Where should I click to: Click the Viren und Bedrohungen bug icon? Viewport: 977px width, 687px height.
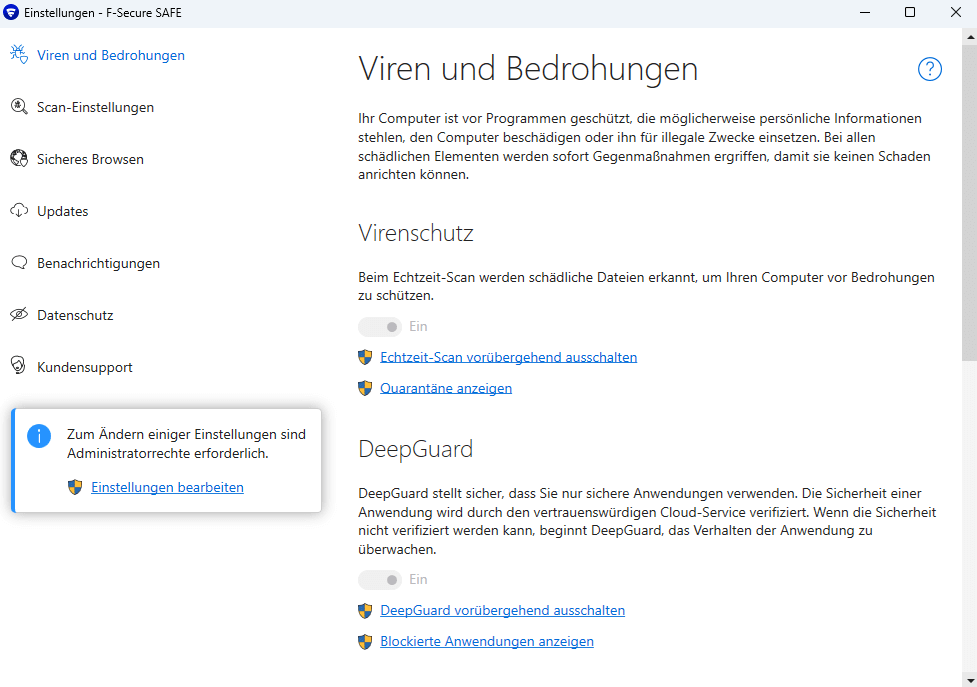(x=19, y=55)
